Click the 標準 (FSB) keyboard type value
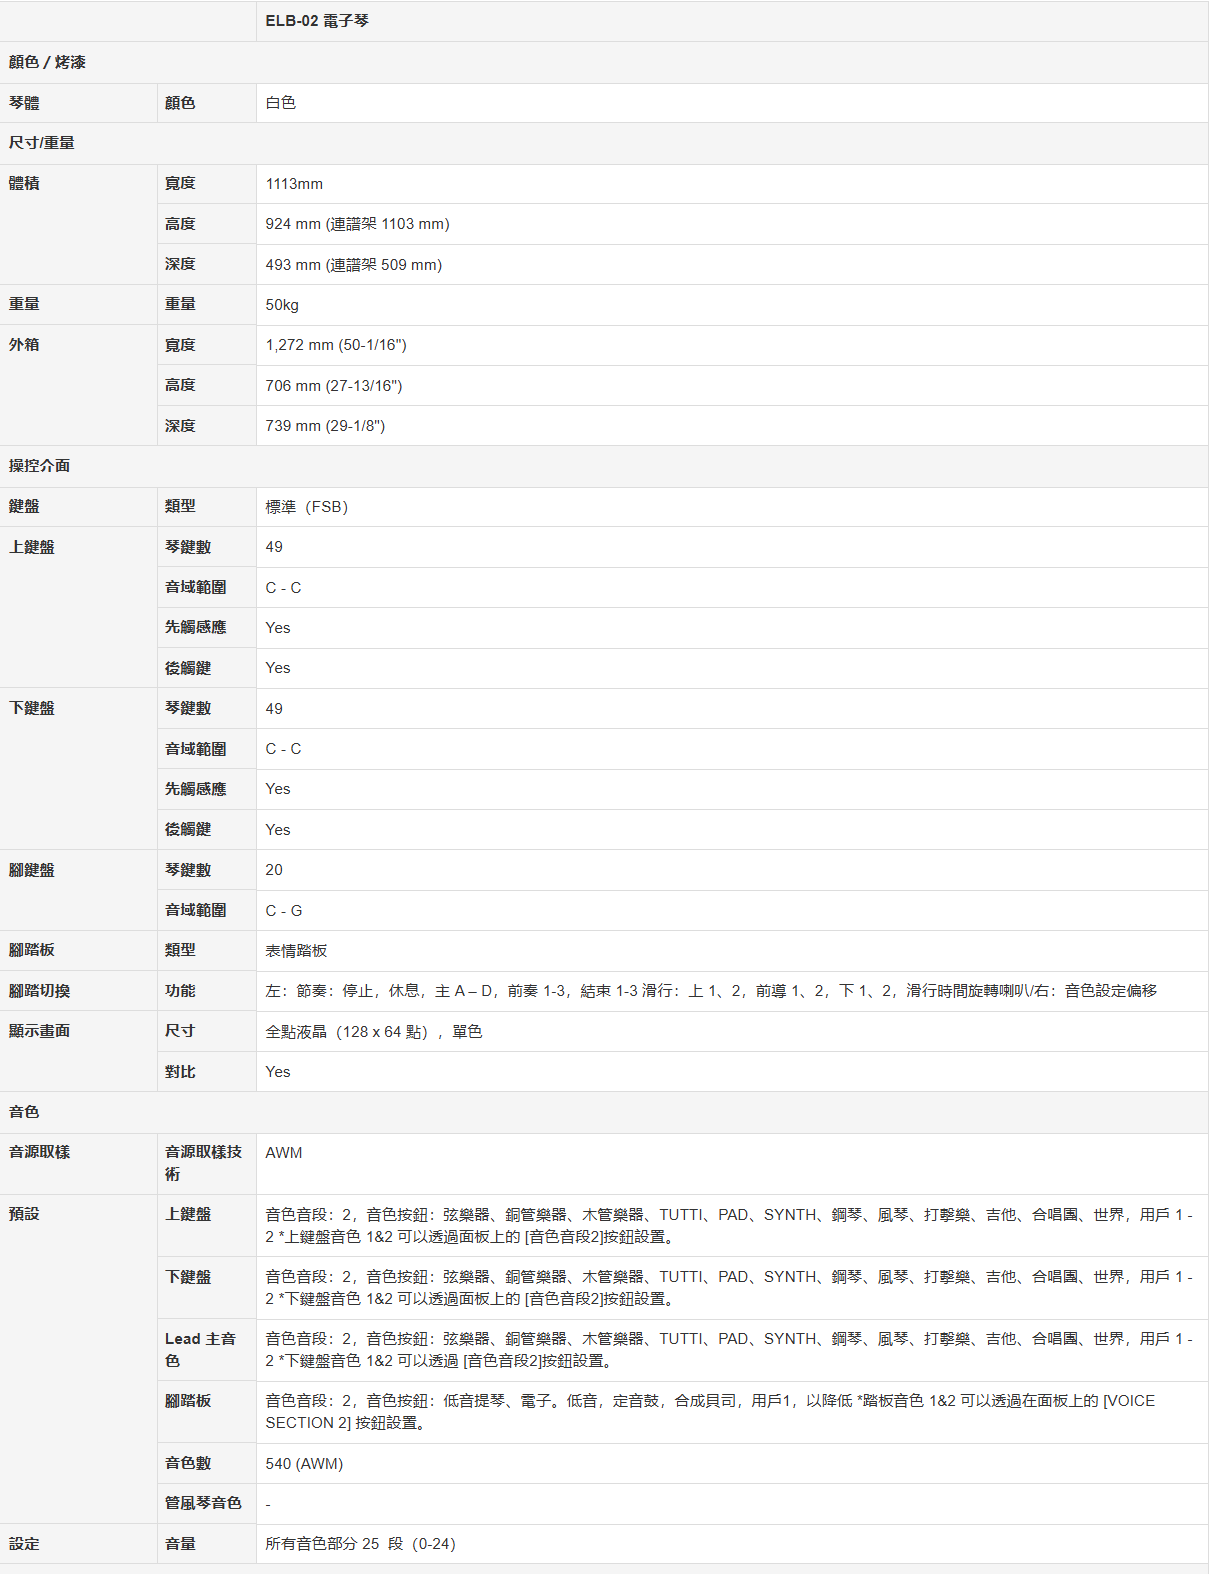The height and width of the screenshot is (1574, 1211). tap(307, 507)
